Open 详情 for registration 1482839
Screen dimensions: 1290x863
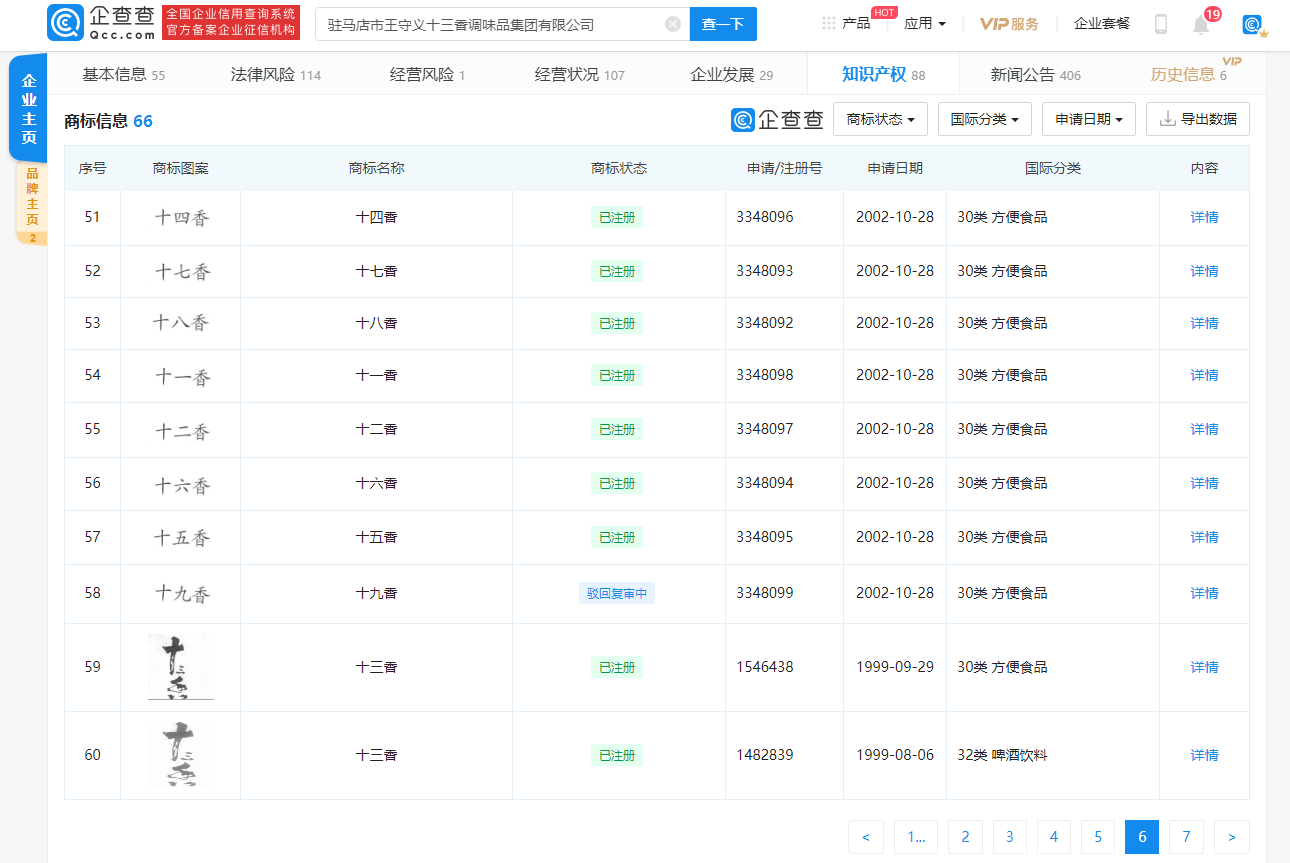1205,755
